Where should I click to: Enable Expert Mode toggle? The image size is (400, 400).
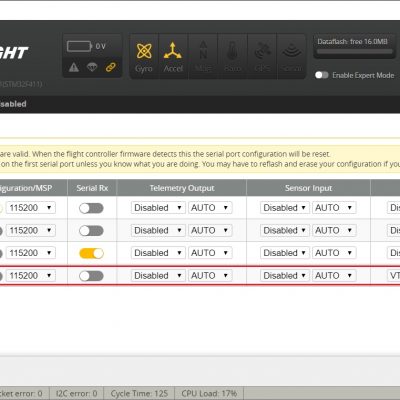[x=322, y=75]
